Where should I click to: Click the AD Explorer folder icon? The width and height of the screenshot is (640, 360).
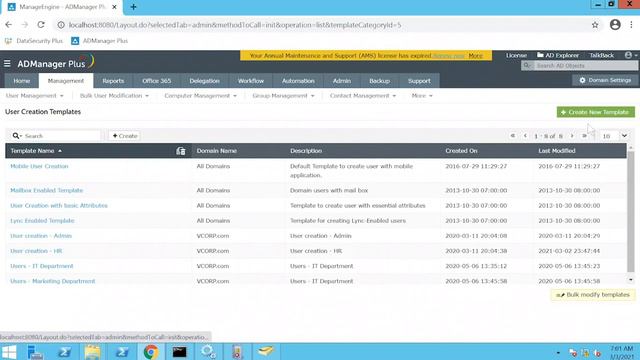540,55
